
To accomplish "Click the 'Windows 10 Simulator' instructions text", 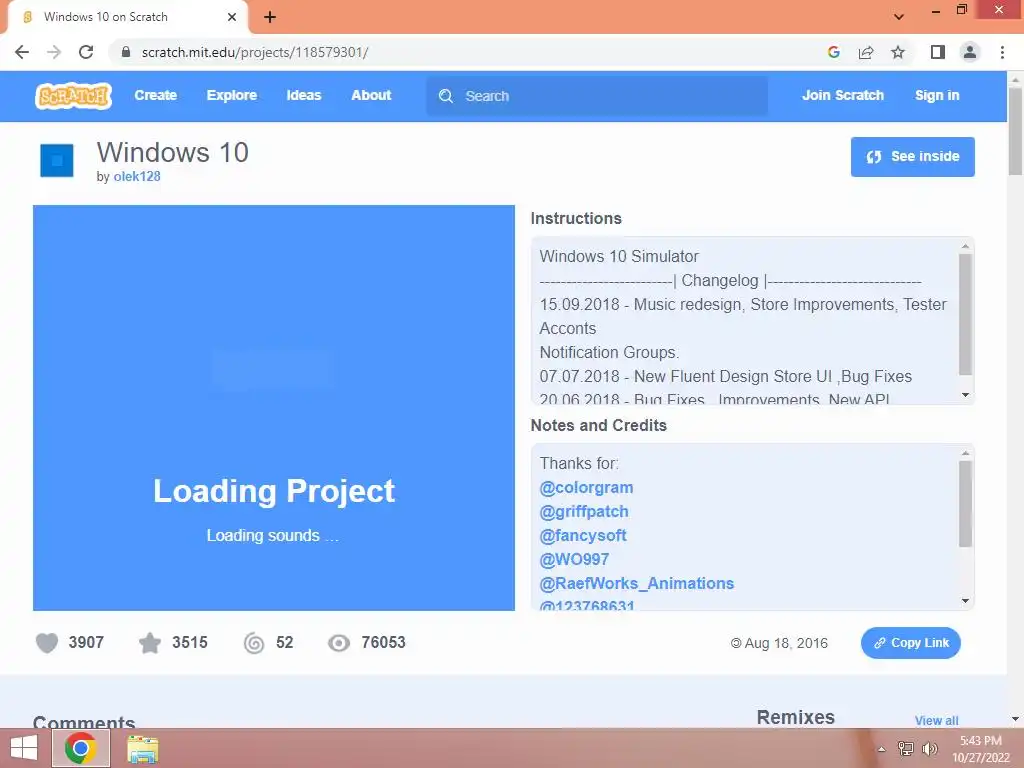I will (x=618, y=257).
